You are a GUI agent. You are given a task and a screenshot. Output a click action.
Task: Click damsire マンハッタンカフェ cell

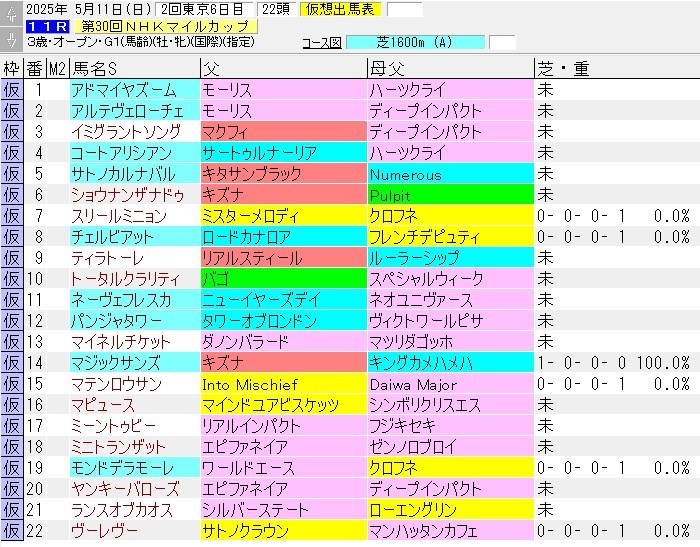[450, 531]
